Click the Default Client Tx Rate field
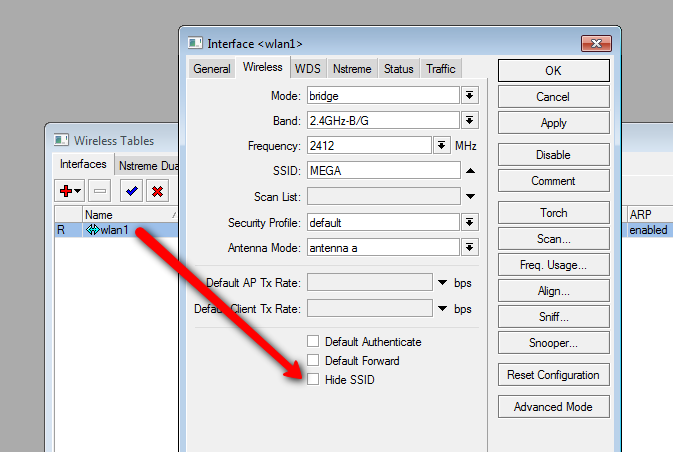The height and width of the screenshot is (452, 673). [370, 308]
